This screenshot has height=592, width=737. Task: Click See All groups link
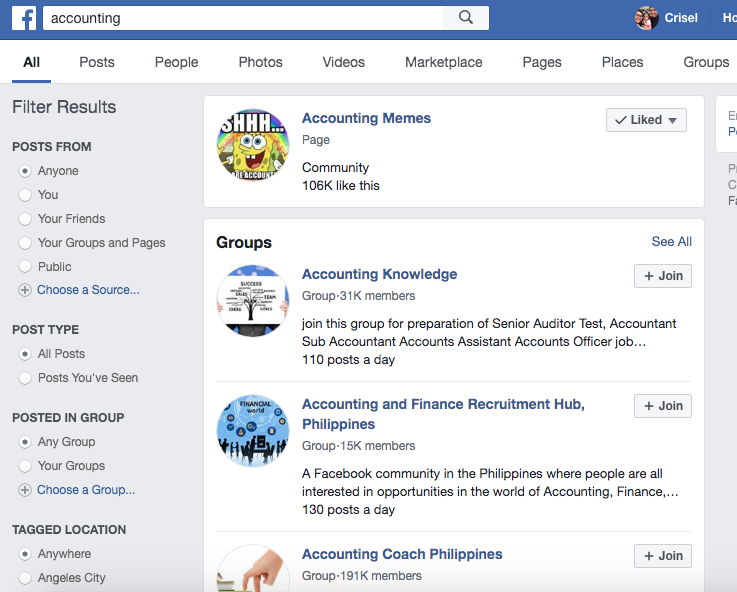[x=672, y=241]
